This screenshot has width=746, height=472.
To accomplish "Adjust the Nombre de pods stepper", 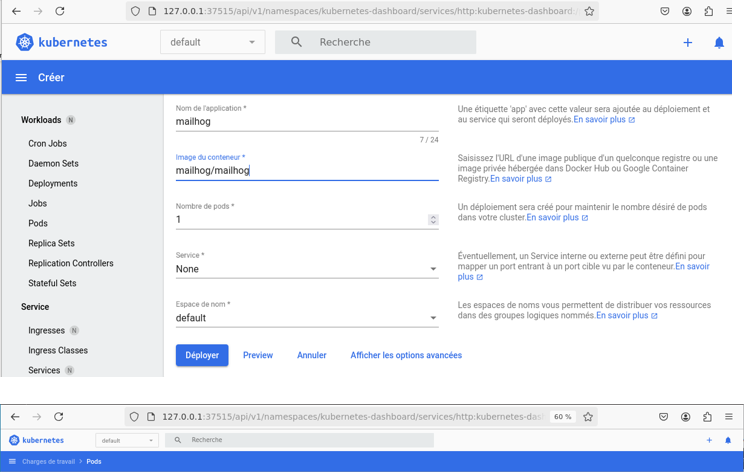I will tap(433, 220).
